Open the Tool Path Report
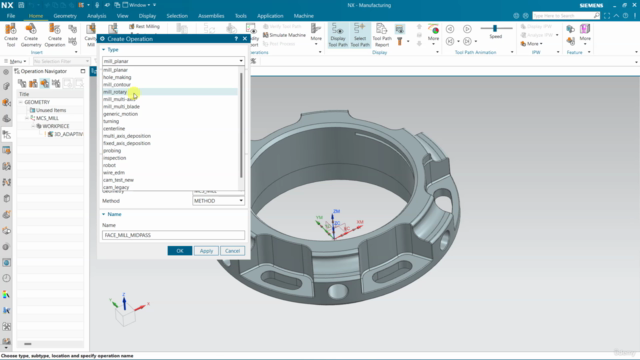The image size is (640, 360). coord(382,35)
